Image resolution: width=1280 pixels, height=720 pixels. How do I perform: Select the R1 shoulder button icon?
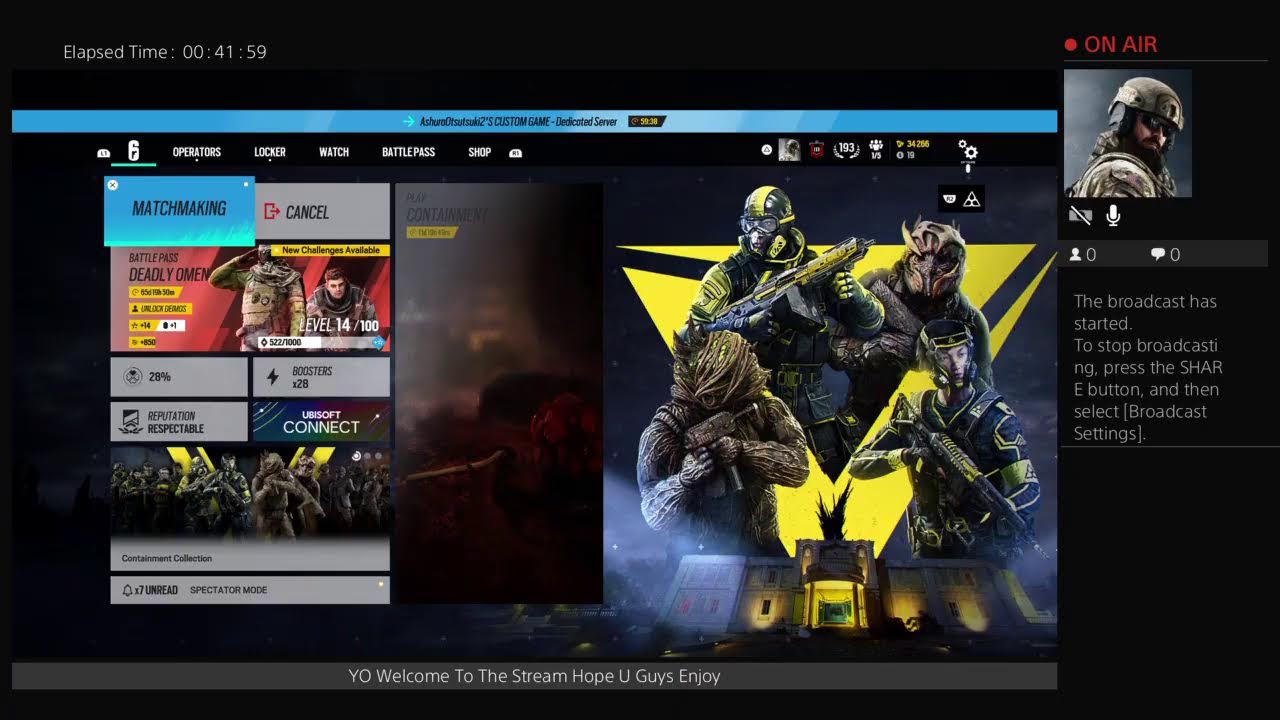pyautogui.click(x=516, y=153)
